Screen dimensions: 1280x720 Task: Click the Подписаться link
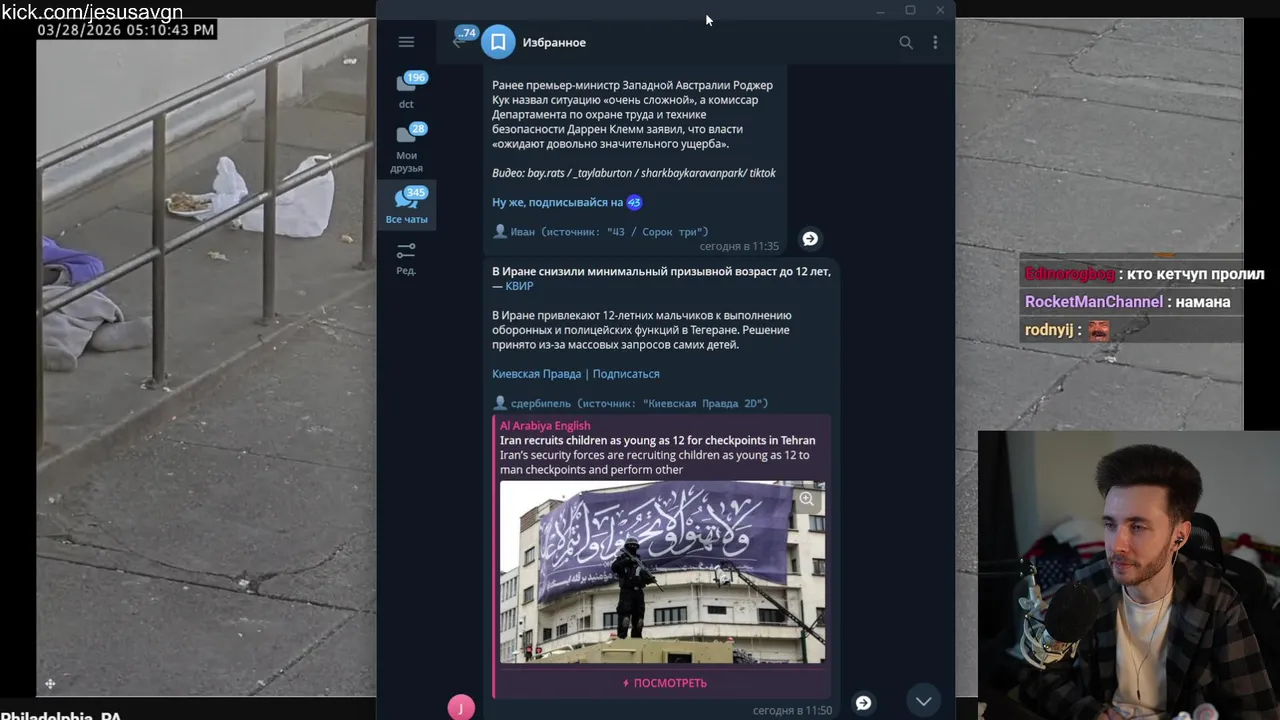[626, 374]
